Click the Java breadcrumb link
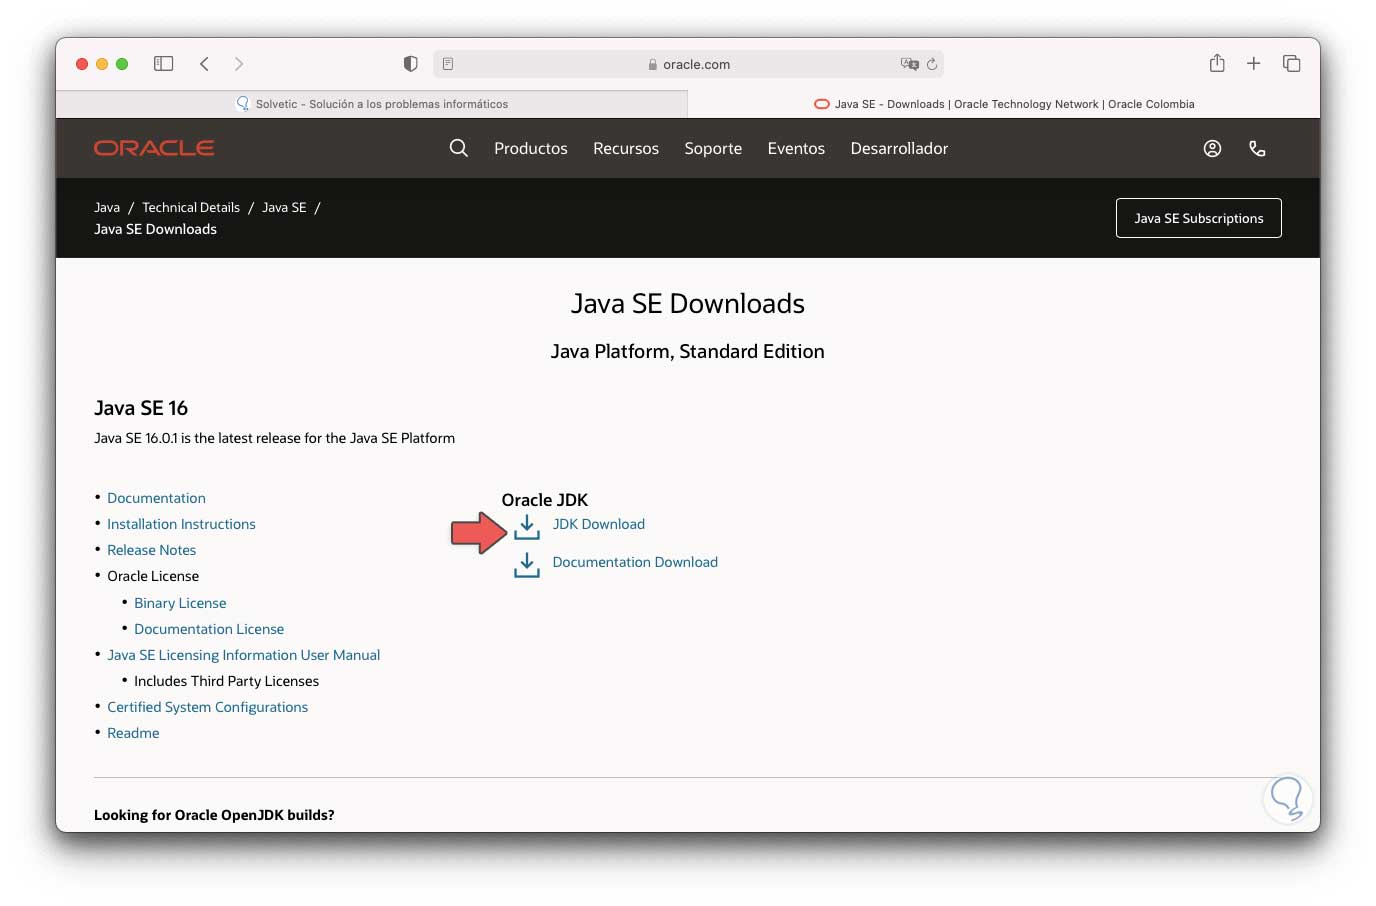Viewport: 1376px width, 906px height. tap(107, 208)
